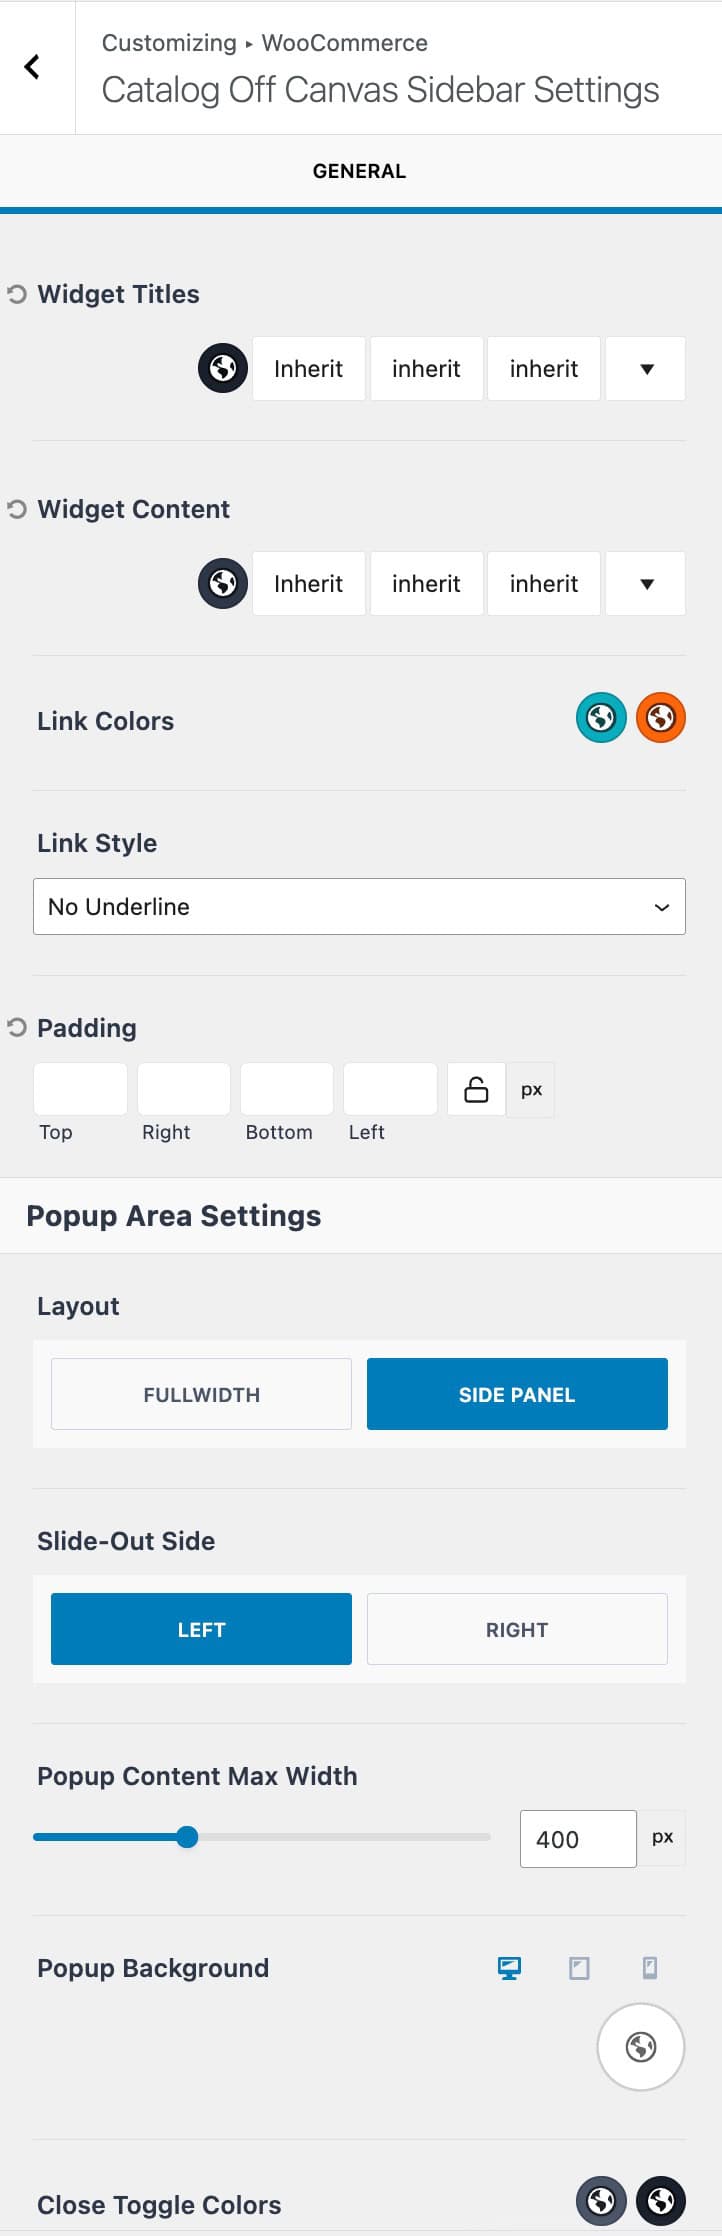722x2236 pixels.
Task: Click the orange hover globe for Link Colors
Action: pyautogui.click(x=661, y=717)
